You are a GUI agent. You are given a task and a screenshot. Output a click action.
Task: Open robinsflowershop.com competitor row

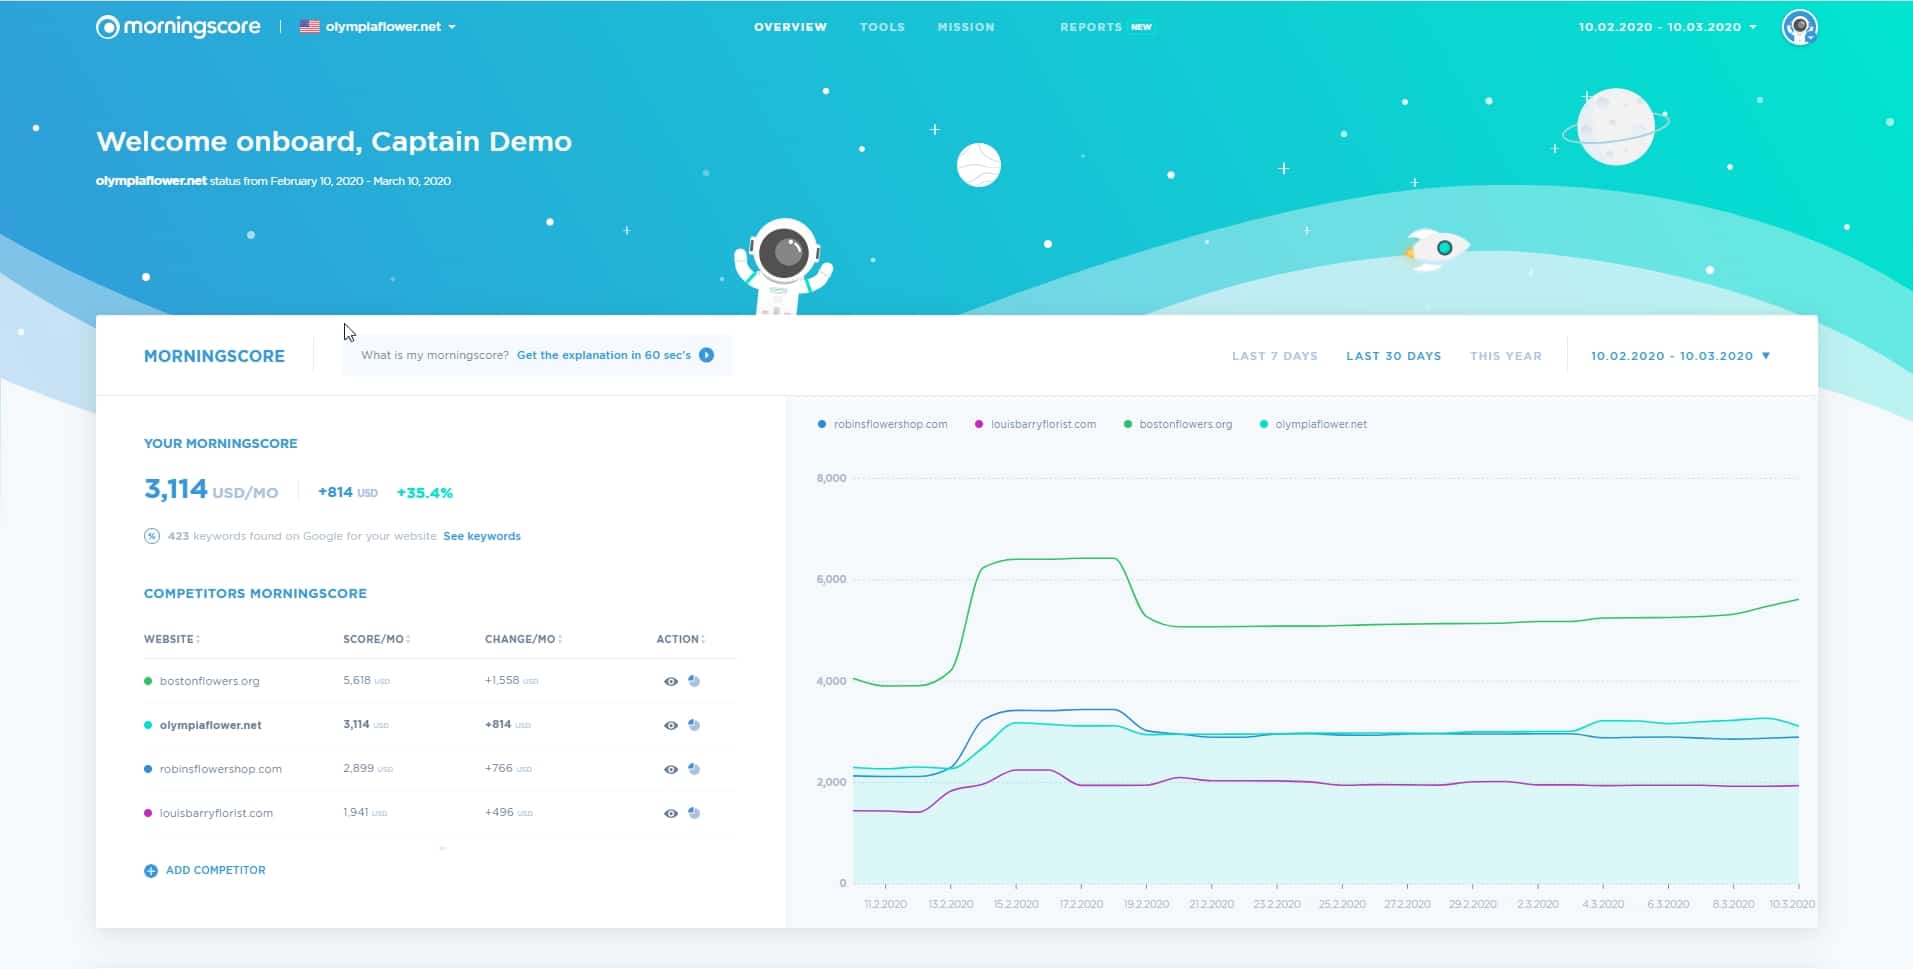pyautogui.click(x=440, y=769)
